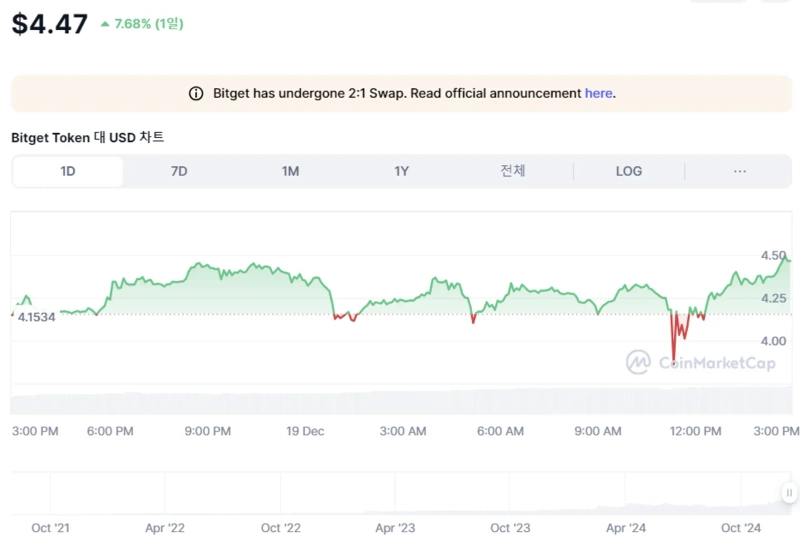Image resolution: width=800 pixels, height=539 pixels.
Task: Switch chart to 1M range
Action: coord(290,171)
